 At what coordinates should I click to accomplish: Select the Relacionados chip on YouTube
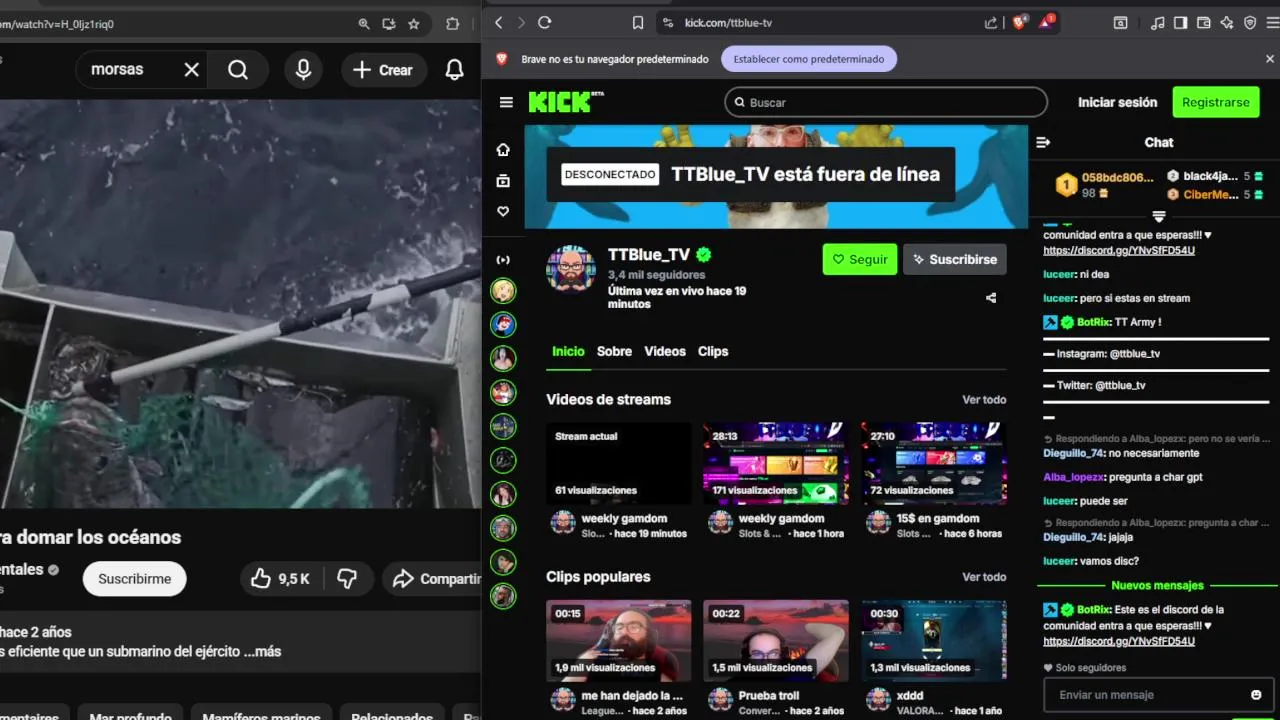tap(391, 716)
